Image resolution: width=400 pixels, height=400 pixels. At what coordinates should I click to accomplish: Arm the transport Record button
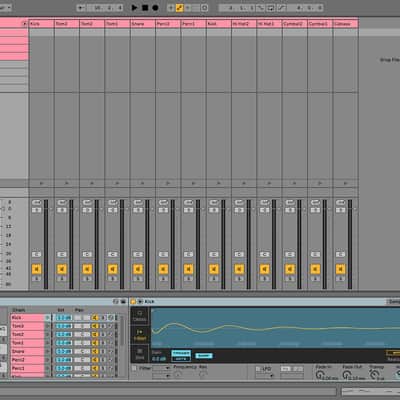click(x=155, y=7)
